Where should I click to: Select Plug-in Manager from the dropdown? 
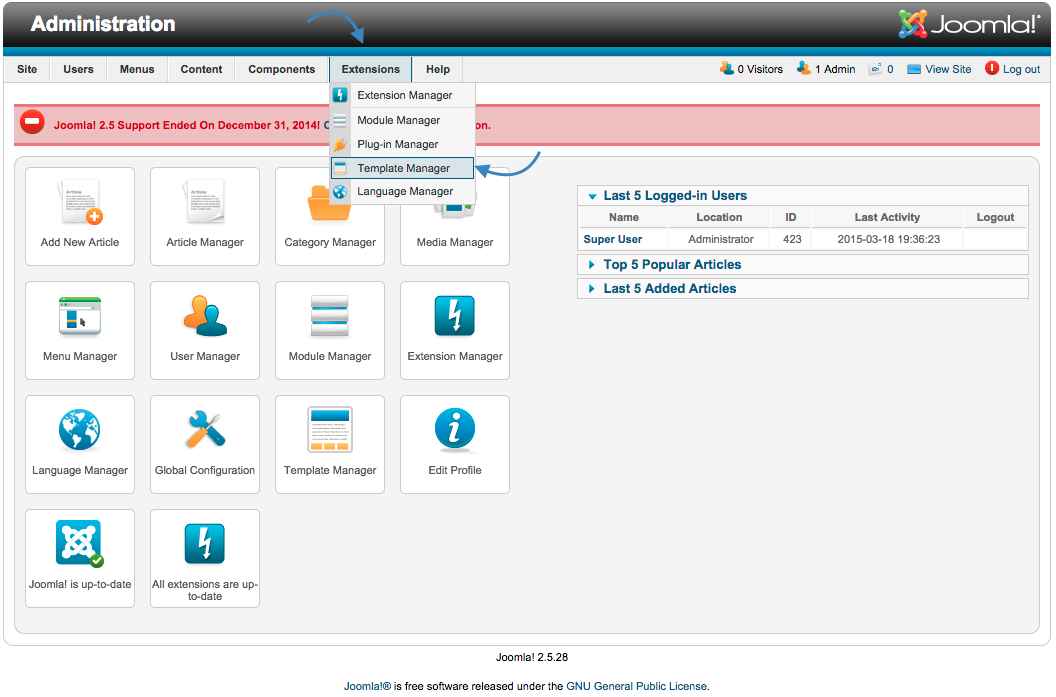[x=403, y=144]
